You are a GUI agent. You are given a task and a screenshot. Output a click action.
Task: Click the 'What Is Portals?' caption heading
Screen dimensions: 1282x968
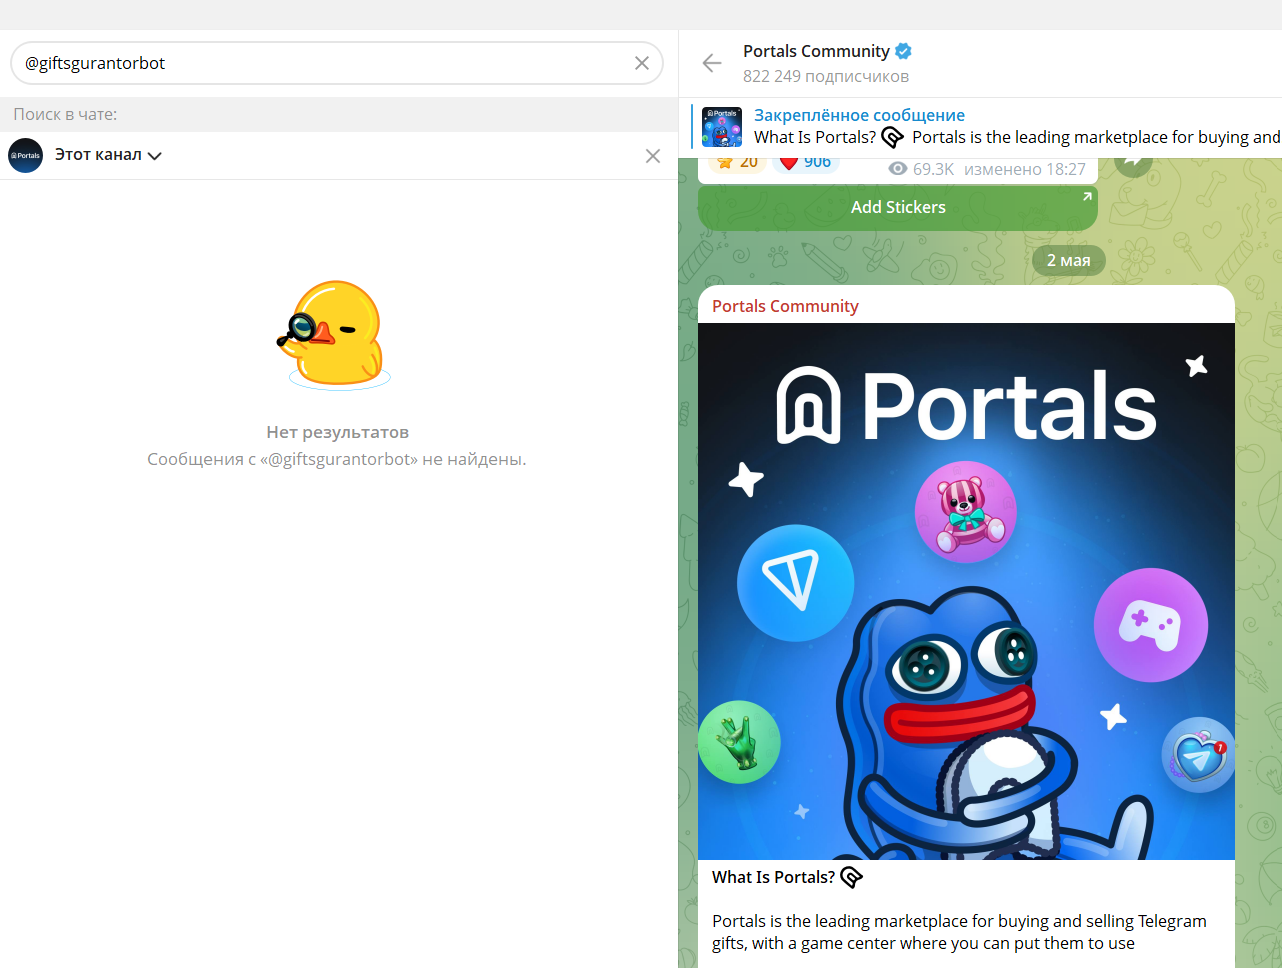pyautogui.click(x=773, y=877)
